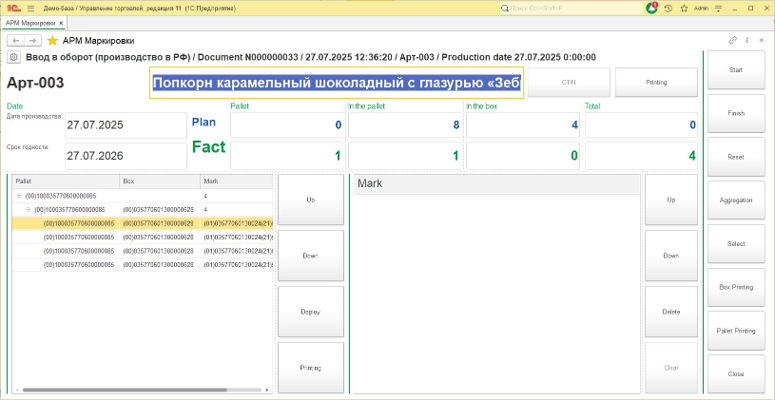This screenshot has height=400, width=775.
Task: Click the Plan value under Pallet
Action: pyautogui.click(x=287, y=125)
